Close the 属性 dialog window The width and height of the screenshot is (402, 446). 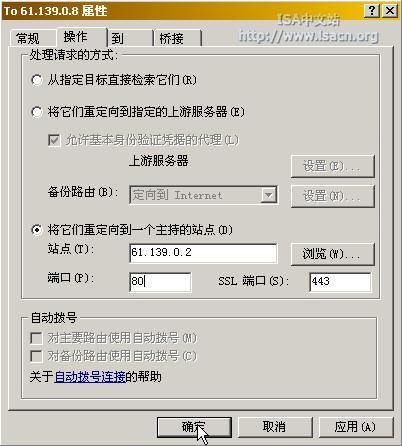point(389,11)
